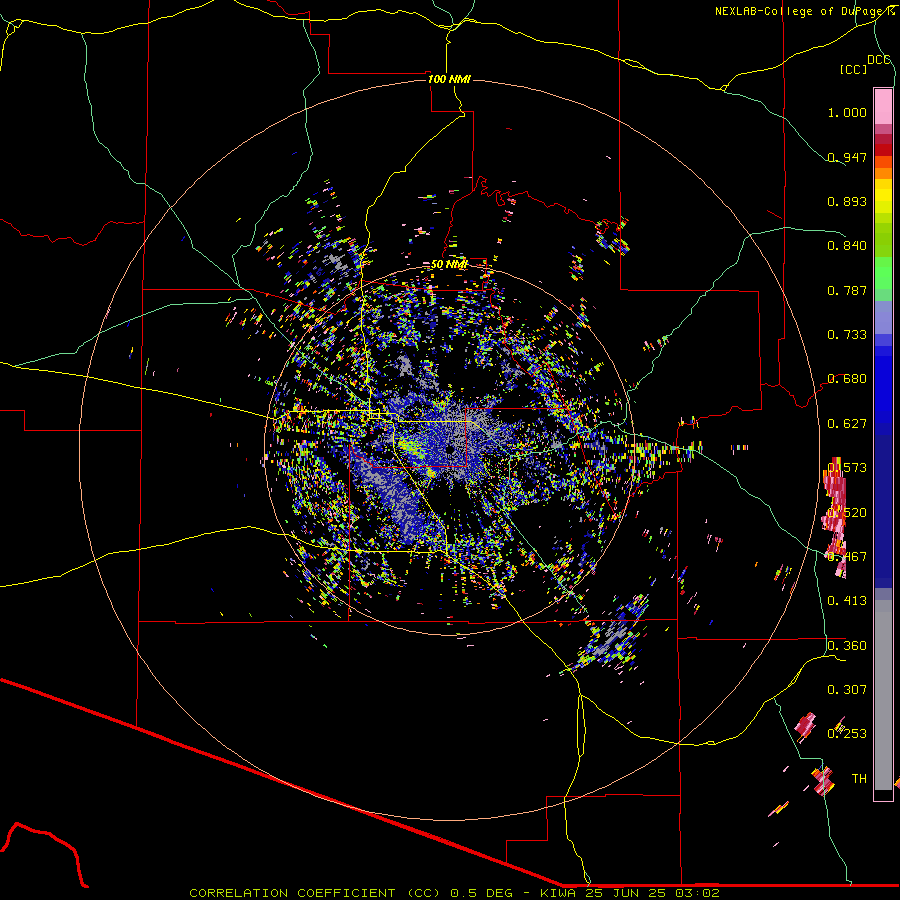Click the radar site marker at the map center

click(451, 449)
